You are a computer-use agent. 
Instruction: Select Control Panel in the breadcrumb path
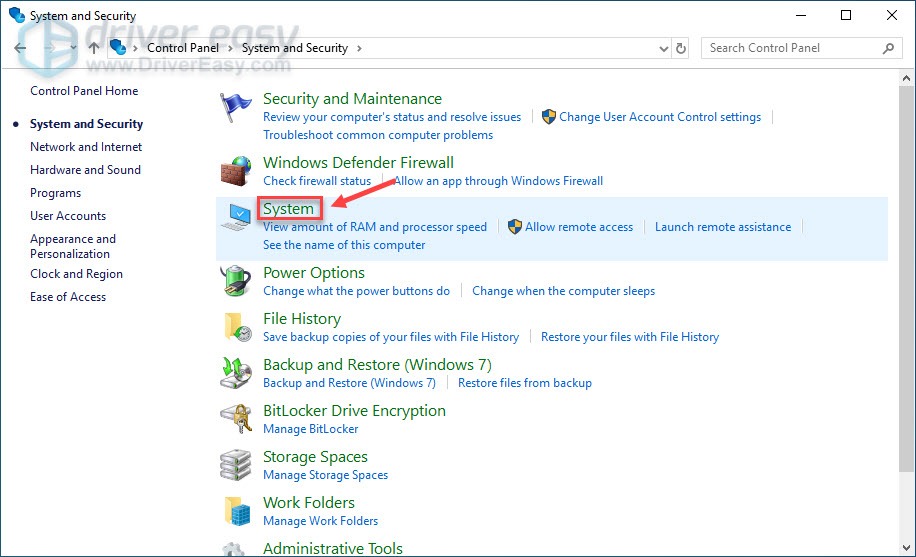(183, 48)
